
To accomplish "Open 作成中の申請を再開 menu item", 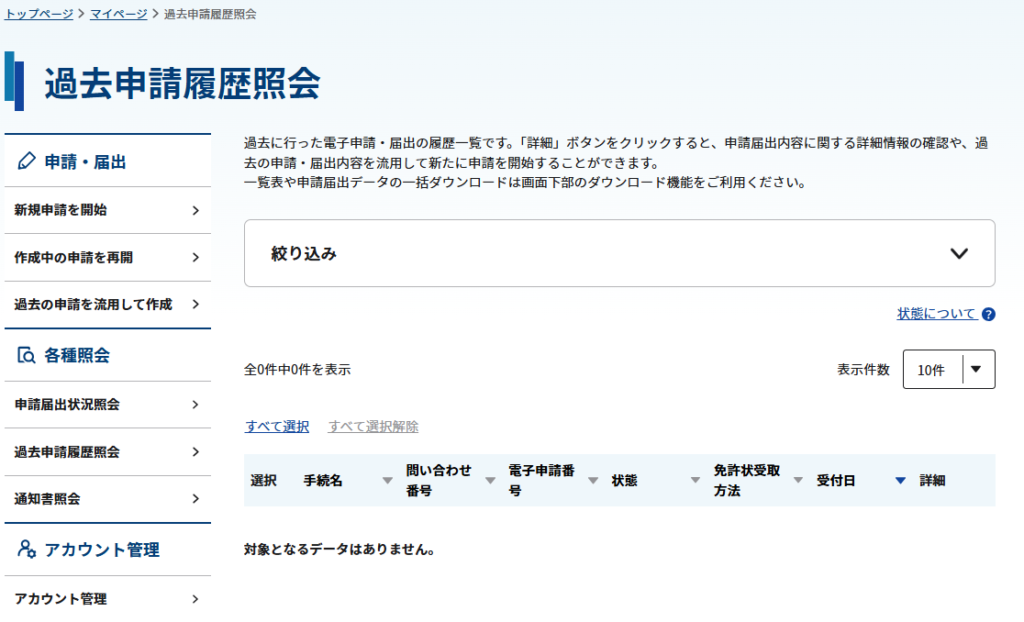I will [x=107, y=257].
